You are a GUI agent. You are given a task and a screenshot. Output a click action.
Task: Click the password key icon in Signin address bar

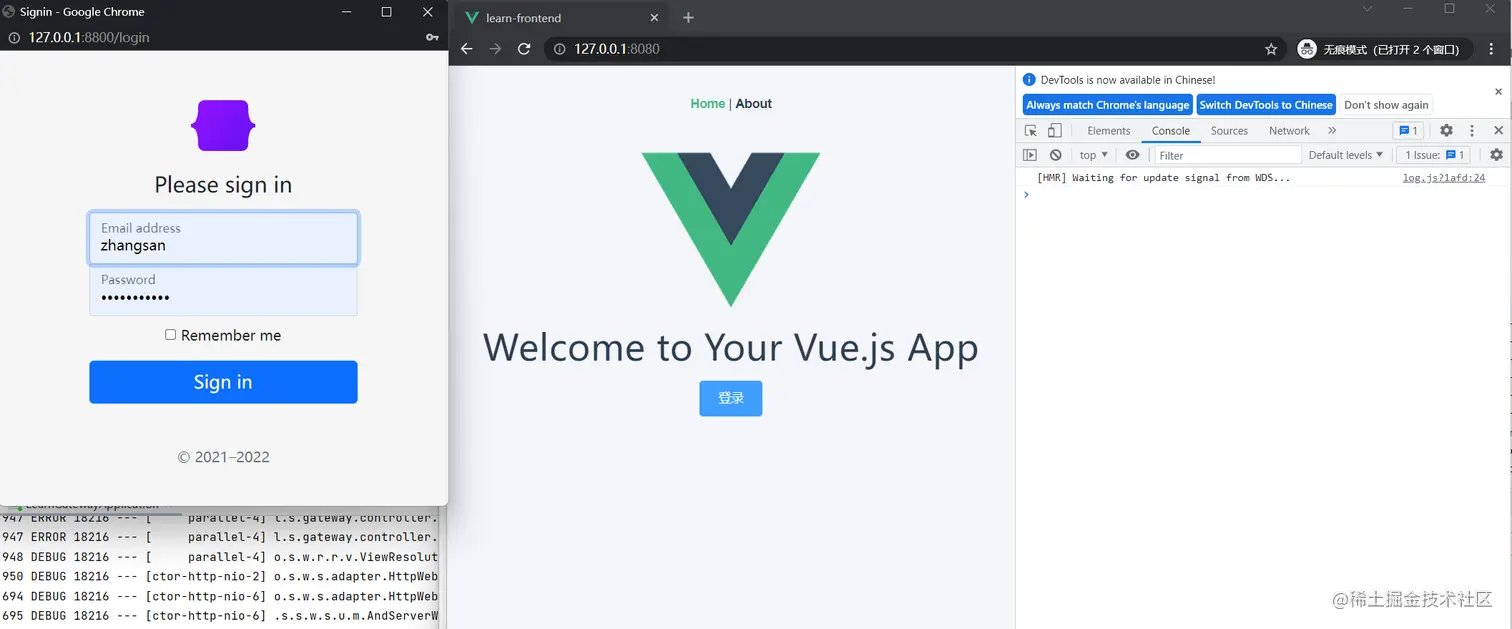coord(432,37)
